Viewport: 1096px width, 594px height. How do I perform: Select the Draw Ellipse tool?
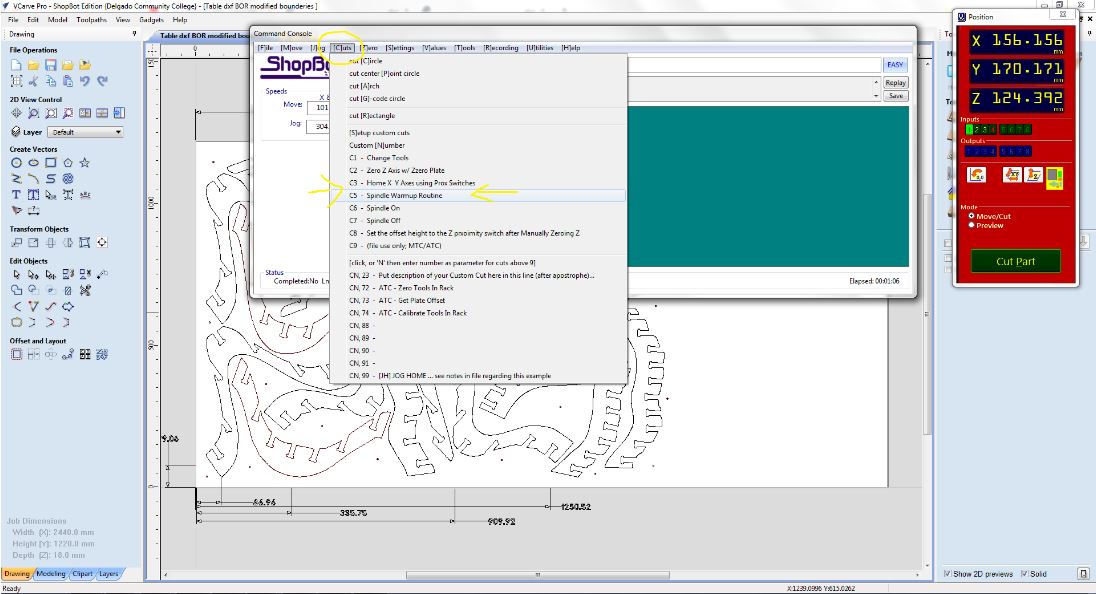click(33, 163)
